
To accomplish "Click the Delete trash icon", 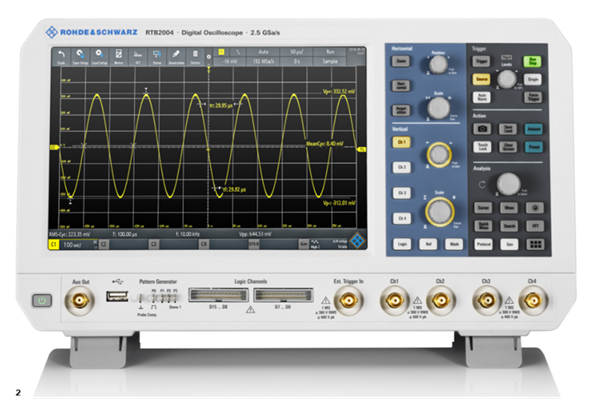I will pos(195,55).
